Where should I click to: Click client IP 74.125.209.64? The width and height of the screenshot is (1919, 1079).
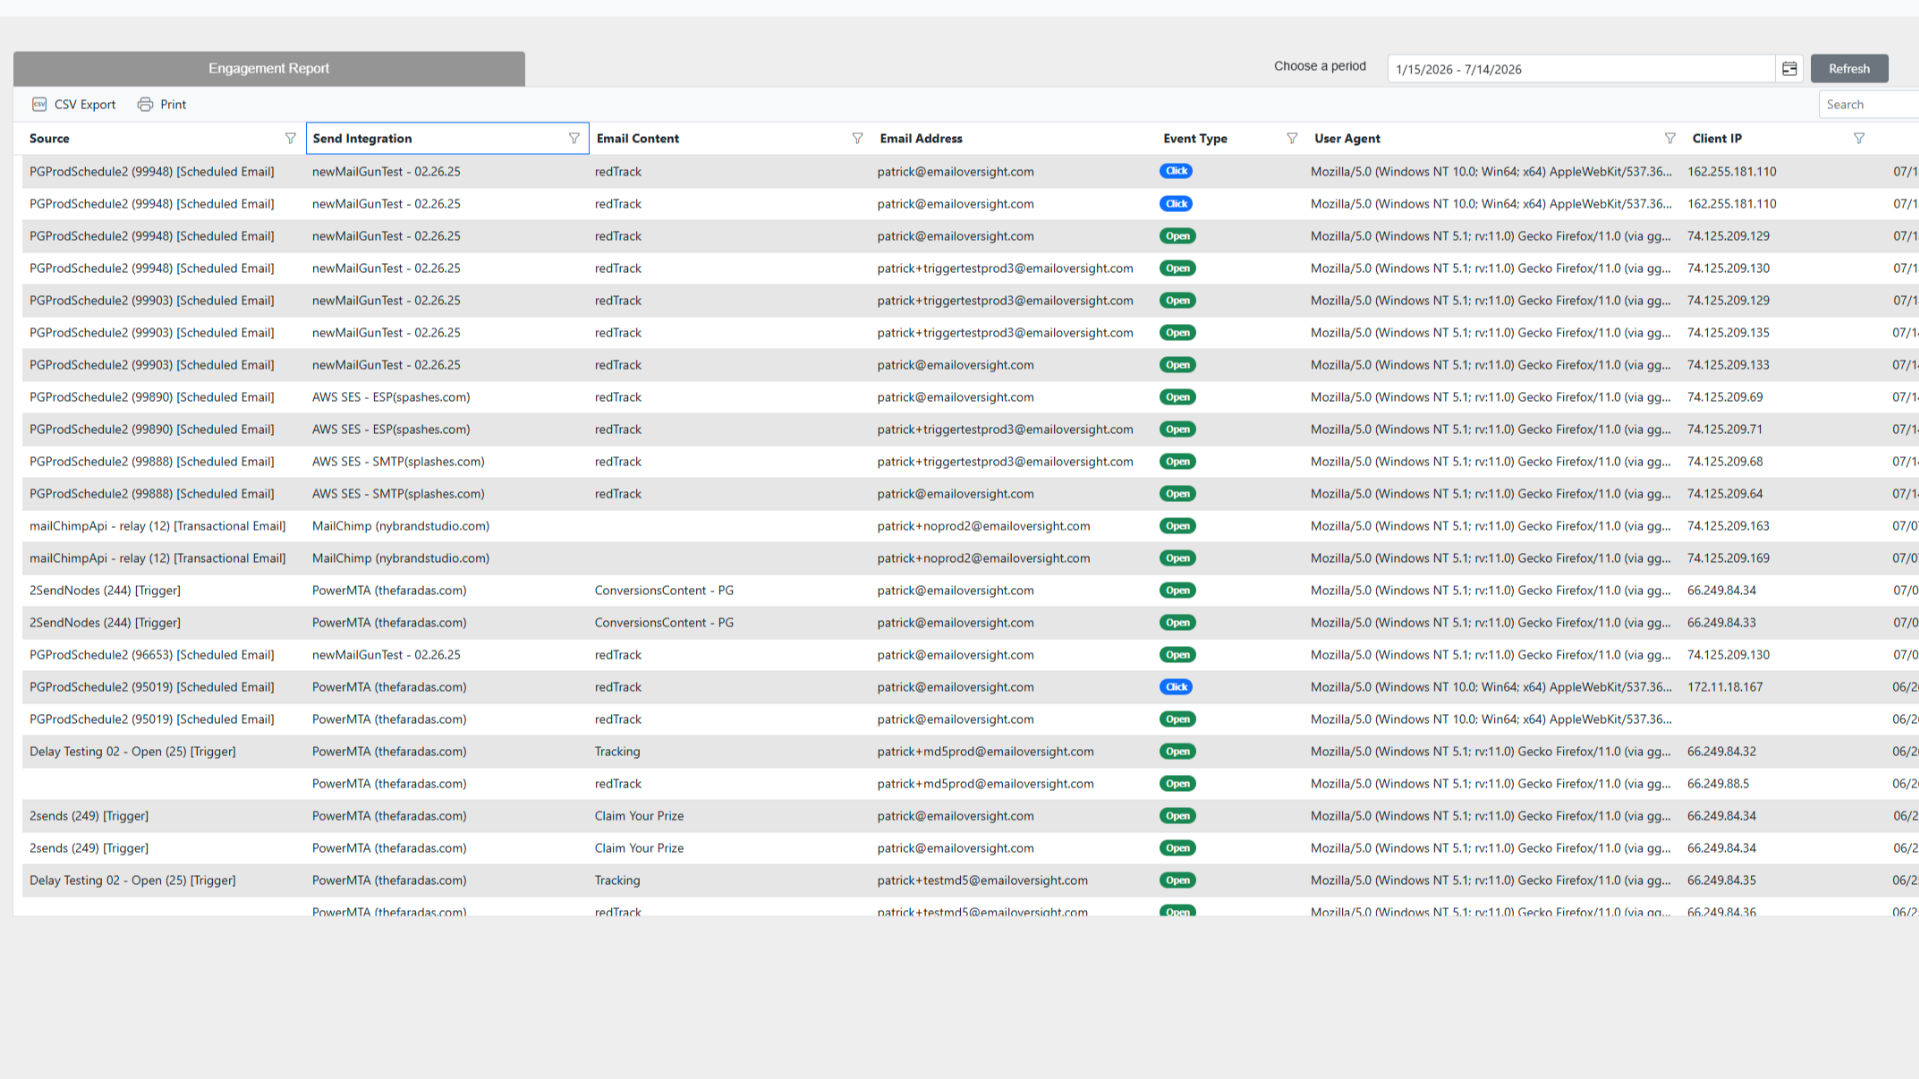(x=1725, y=494)
